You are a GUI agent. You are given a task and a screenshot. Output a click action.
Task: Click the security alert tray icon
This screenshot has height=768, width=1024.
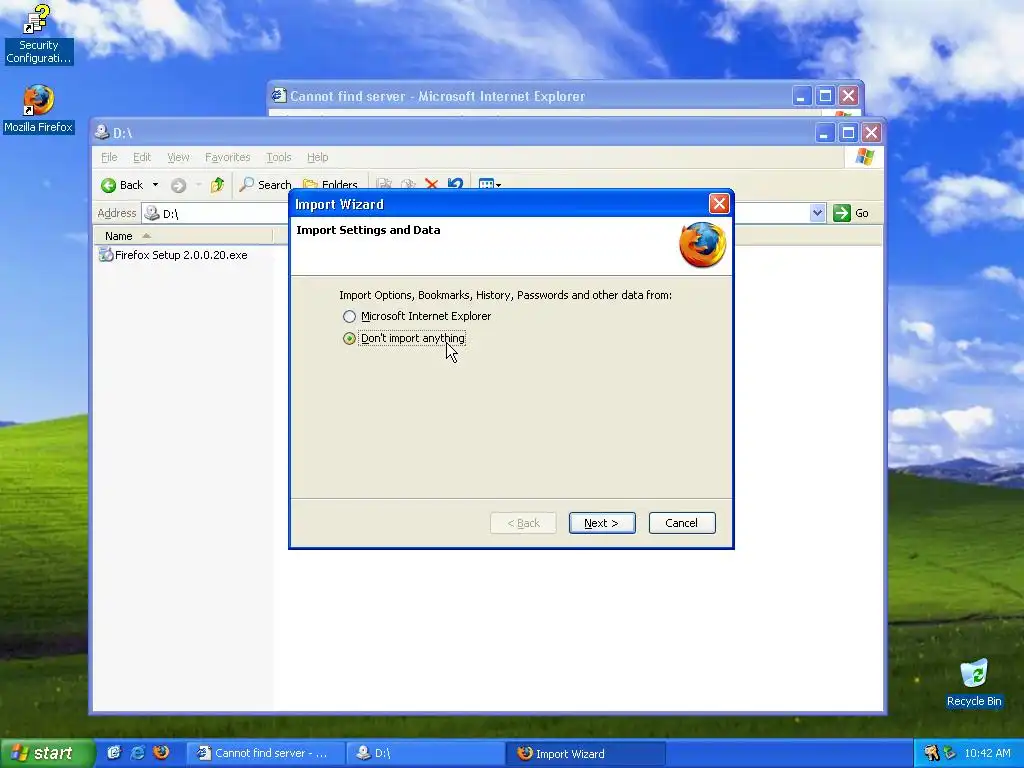931,753
